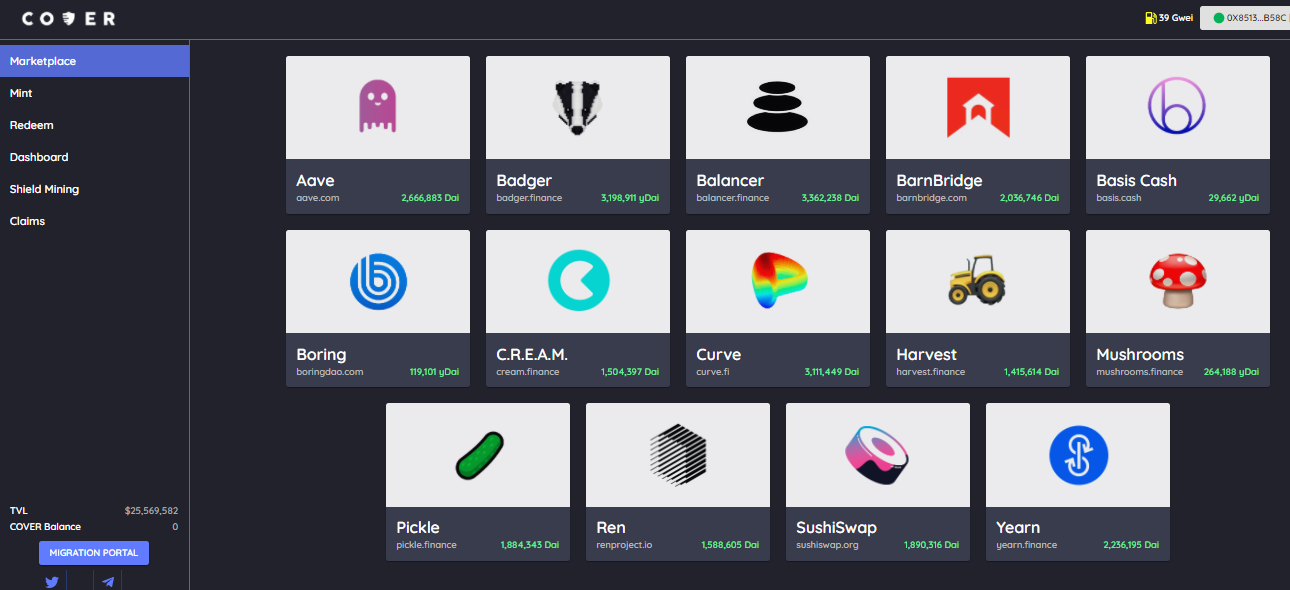Click the Harvest card title

(926, 355)
